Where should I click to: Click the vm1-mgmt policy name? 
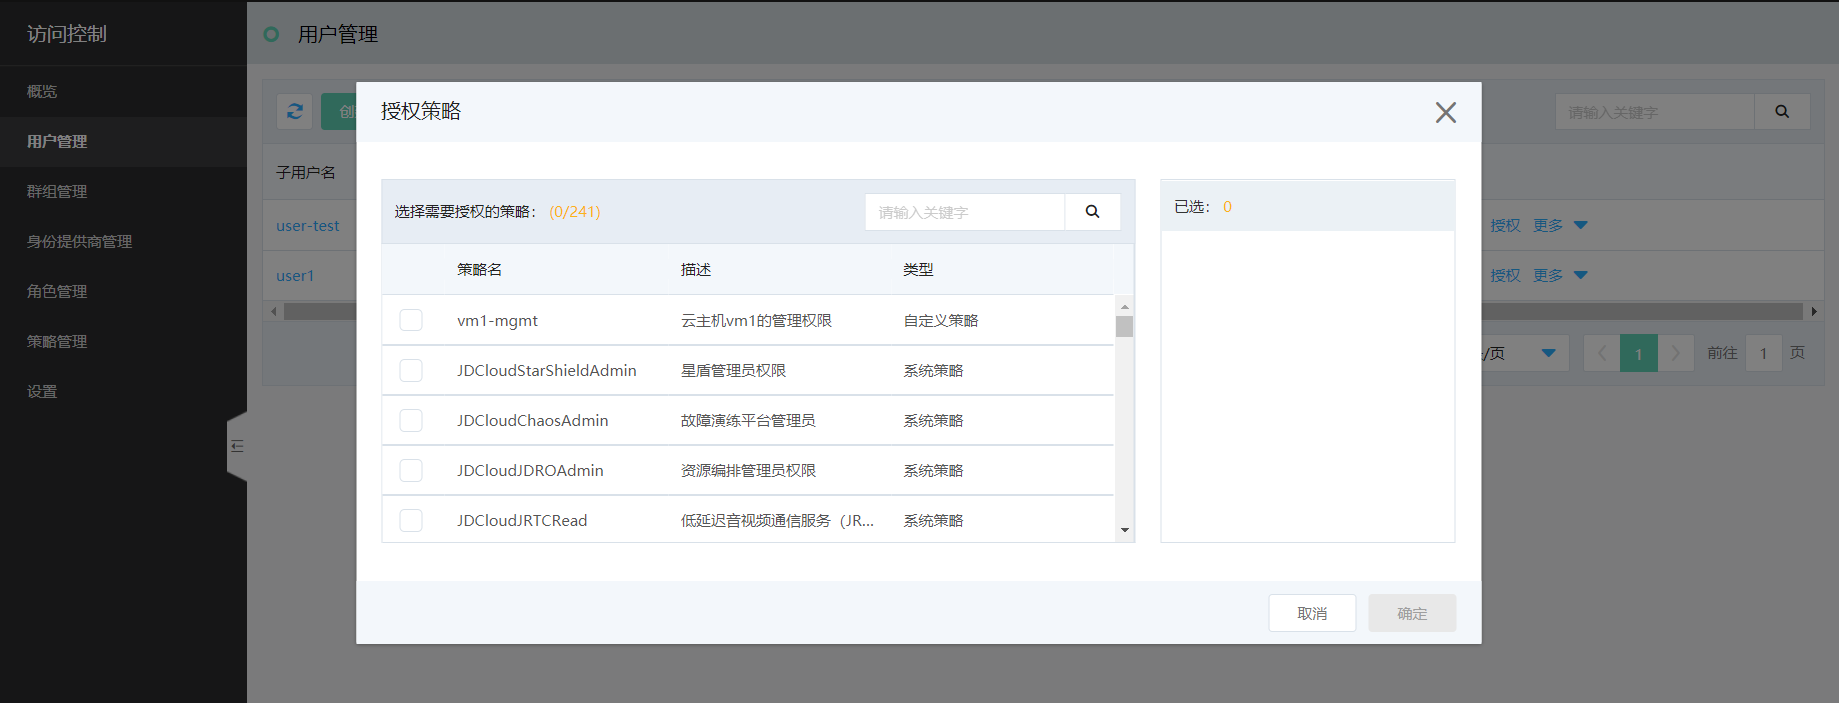(x=497, y=321)
